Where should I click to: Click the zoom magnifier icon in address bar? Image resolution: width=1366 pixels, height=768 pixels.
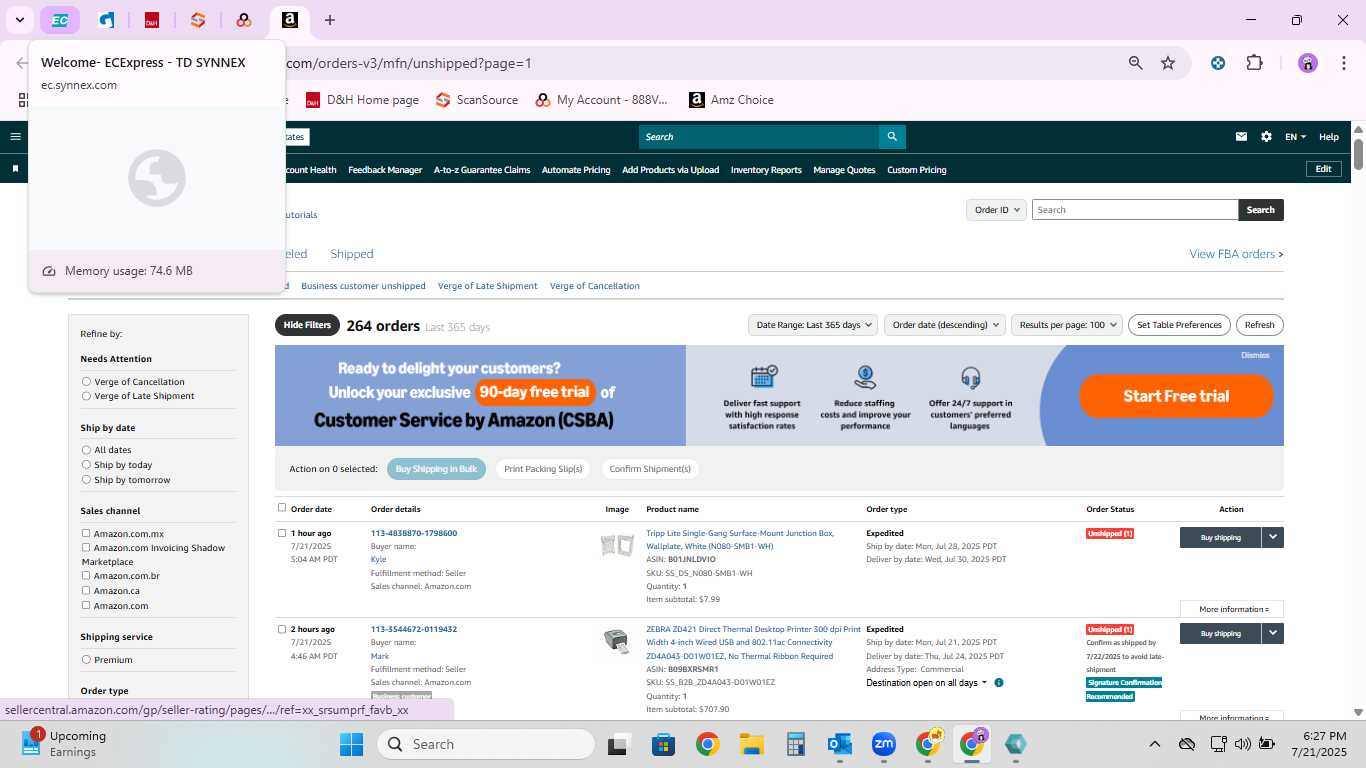pyautogui.click(x=1135, y=63)
